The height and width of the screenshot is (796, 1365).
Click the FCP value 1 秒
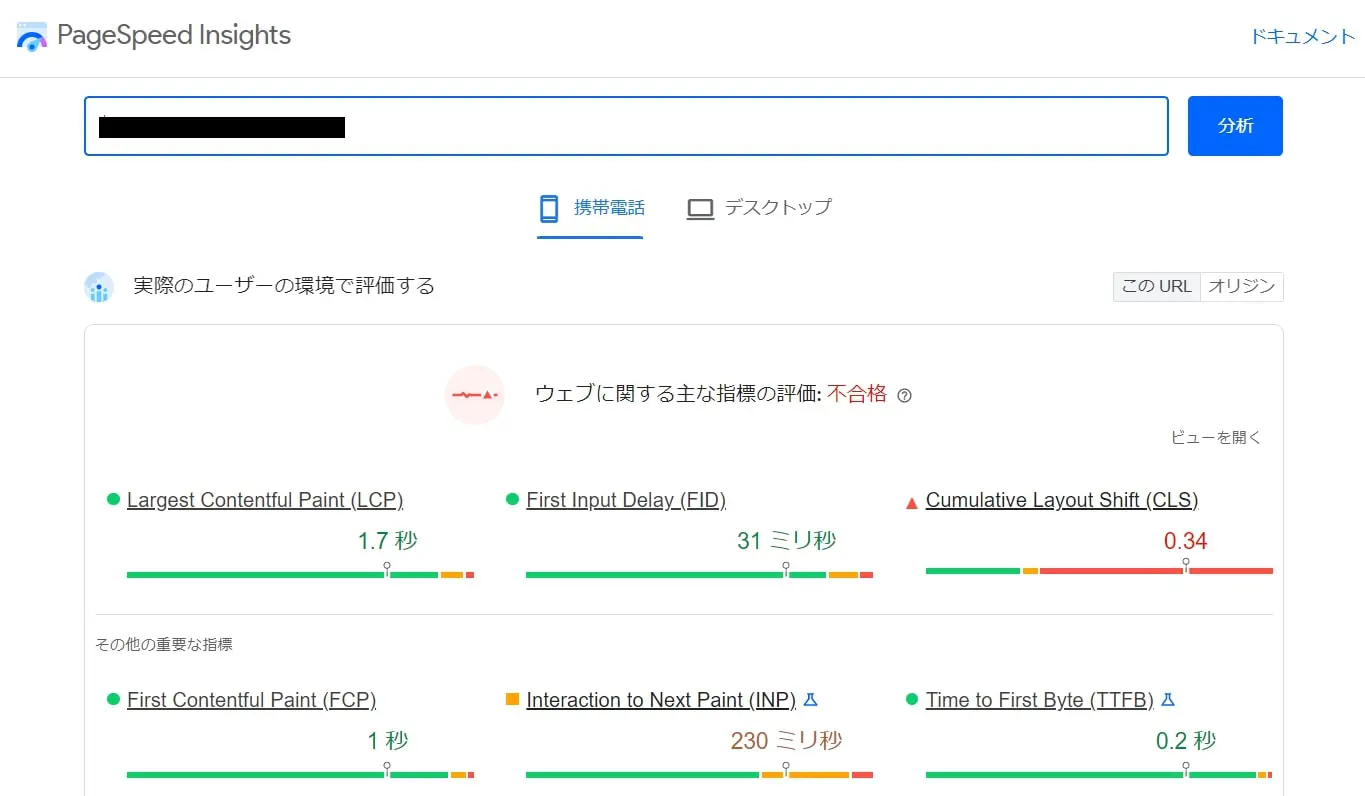click(388, 741)
